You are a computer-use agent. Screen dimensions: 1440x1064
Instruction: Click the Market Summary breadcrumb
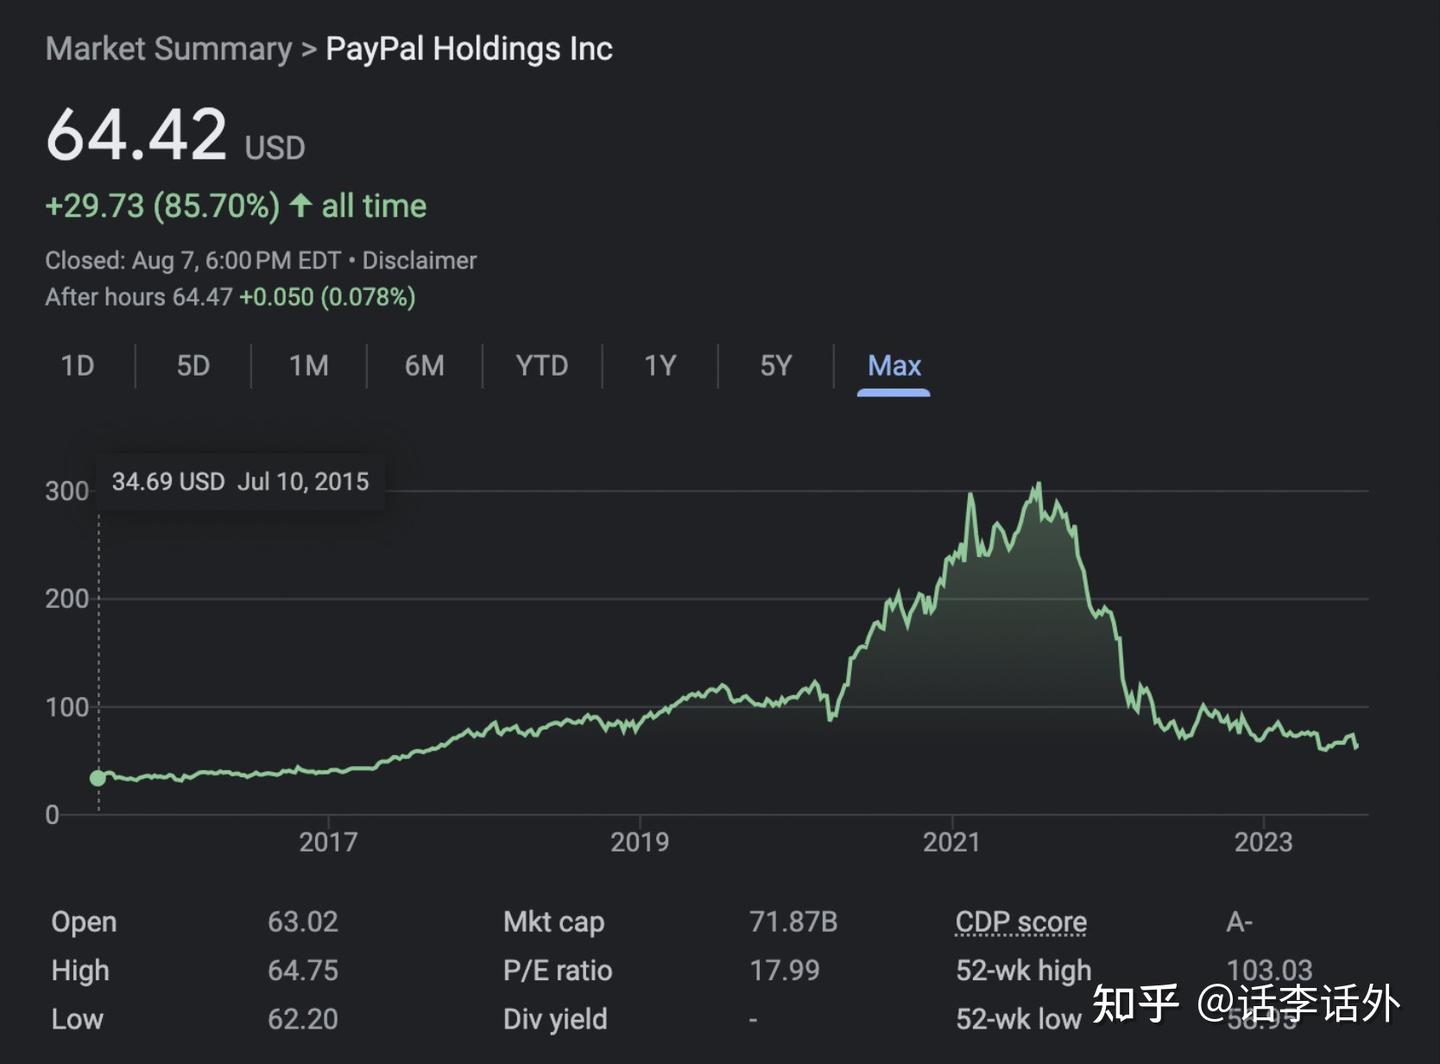click(x=166, y=48)
